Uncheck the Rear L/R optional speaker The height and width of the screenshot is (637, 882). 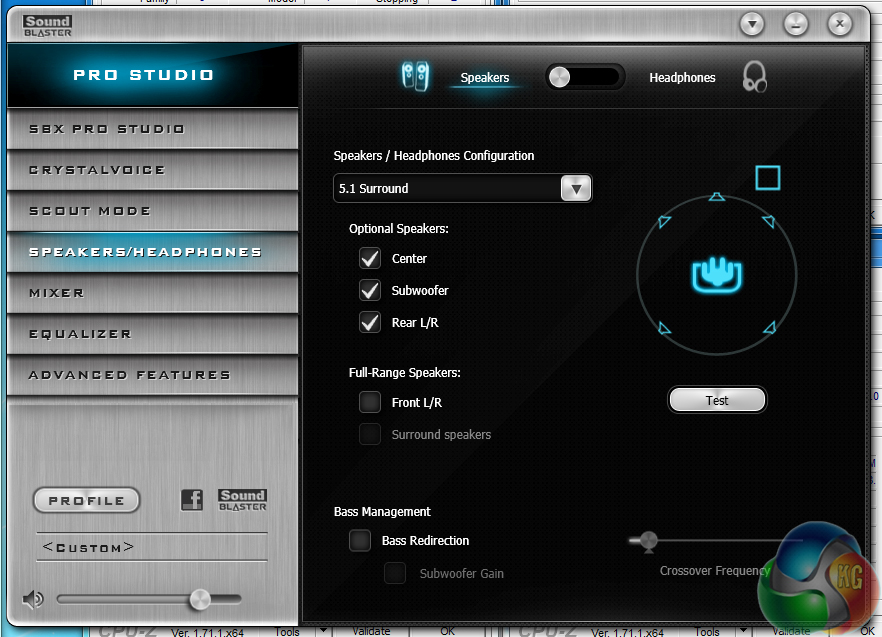coord(370,322)
